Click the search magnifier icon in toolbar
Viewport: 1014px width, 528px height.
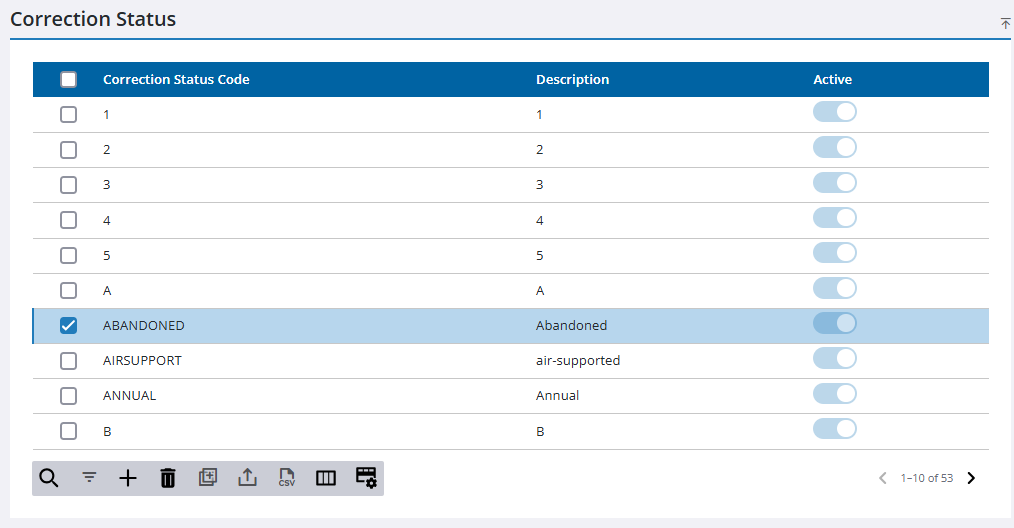point(48,478)
